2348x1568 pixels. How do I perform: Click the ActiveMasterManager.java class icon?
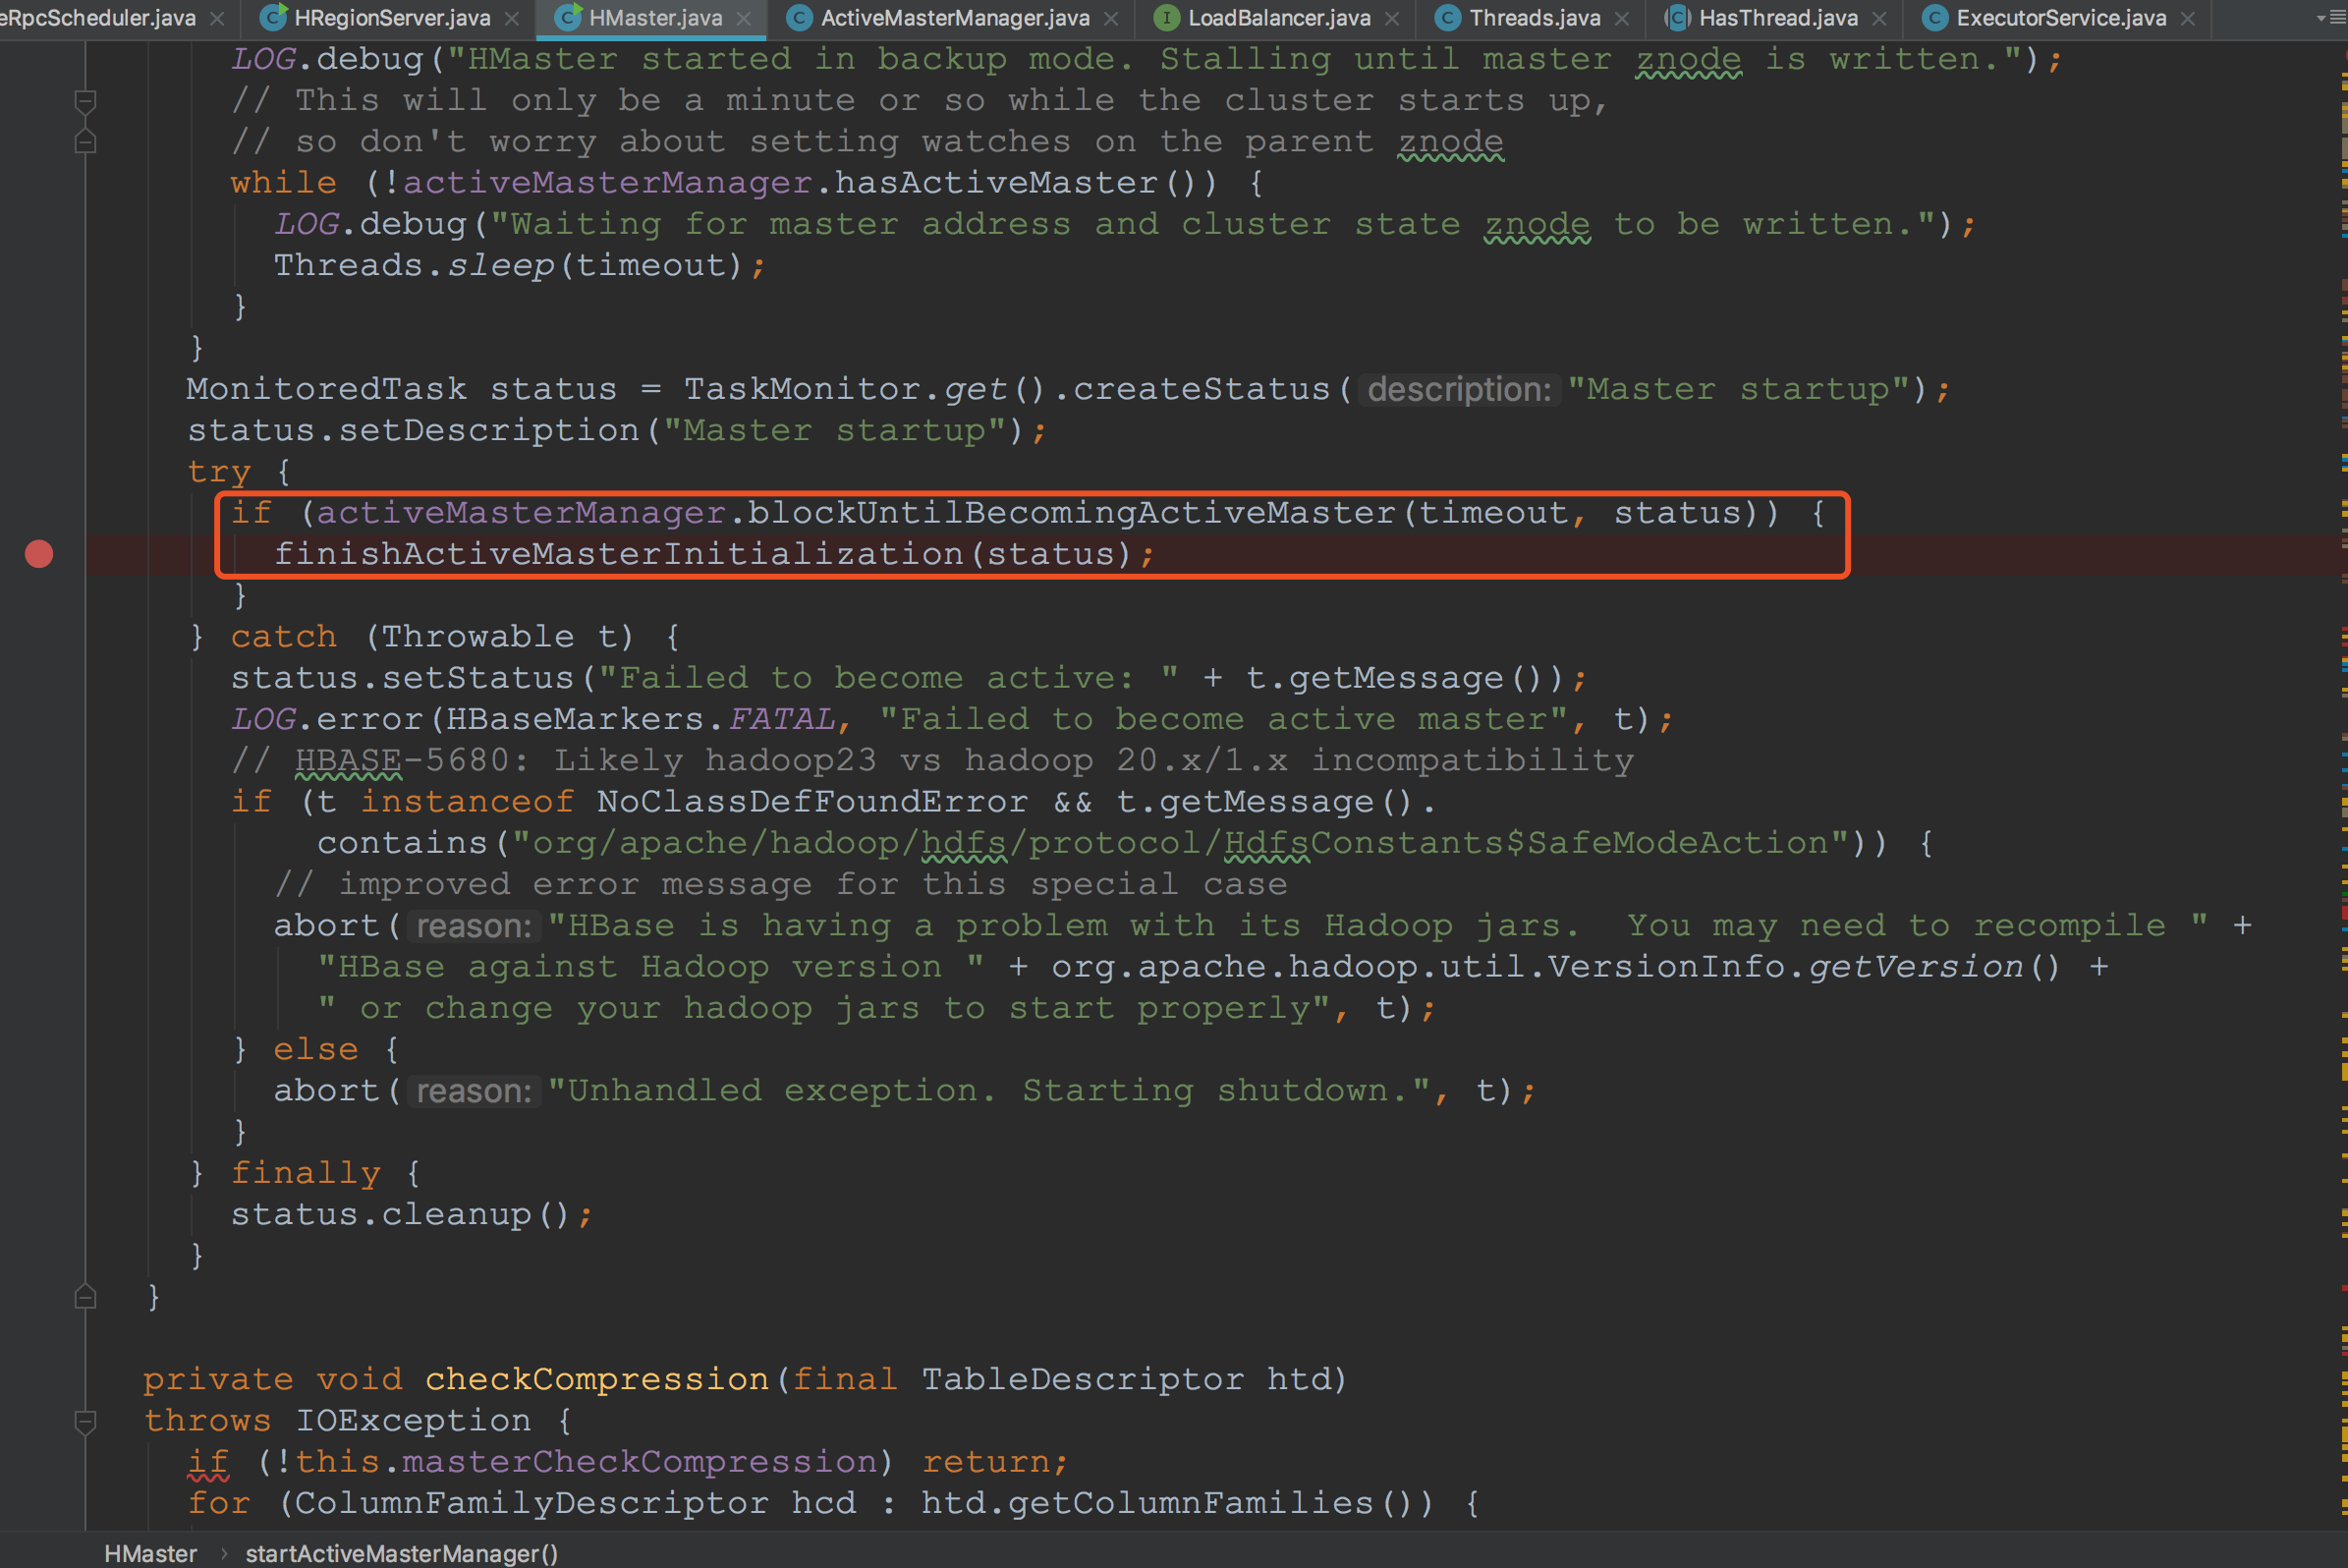[x=799, y=18]
